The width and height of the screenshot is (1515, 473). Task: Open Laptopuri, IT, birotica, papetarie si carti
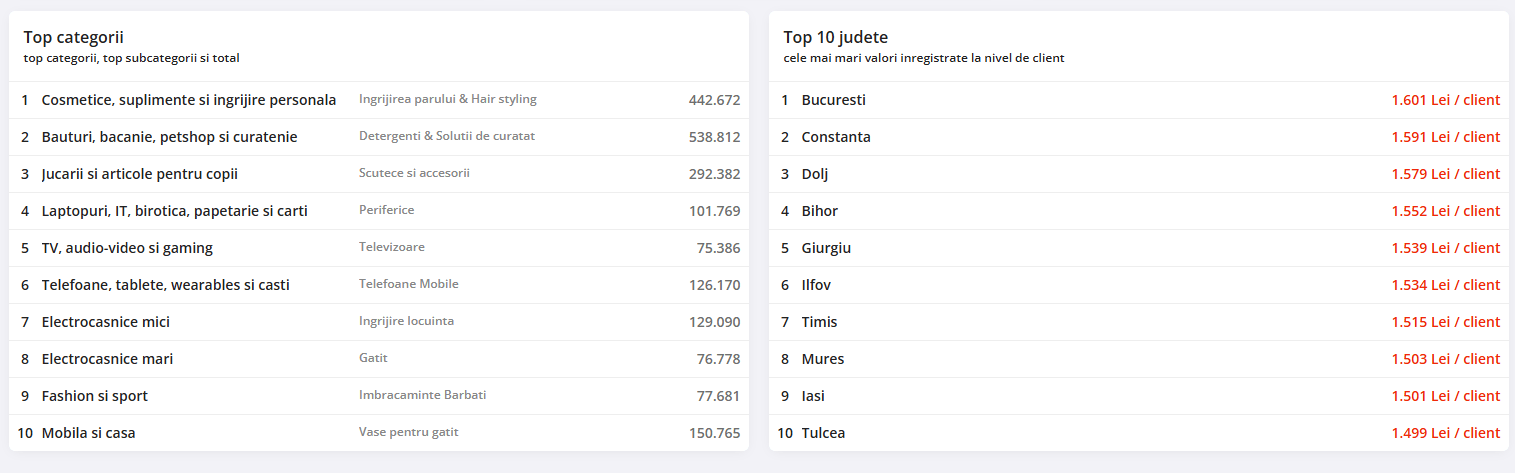(x=174, y=211)
